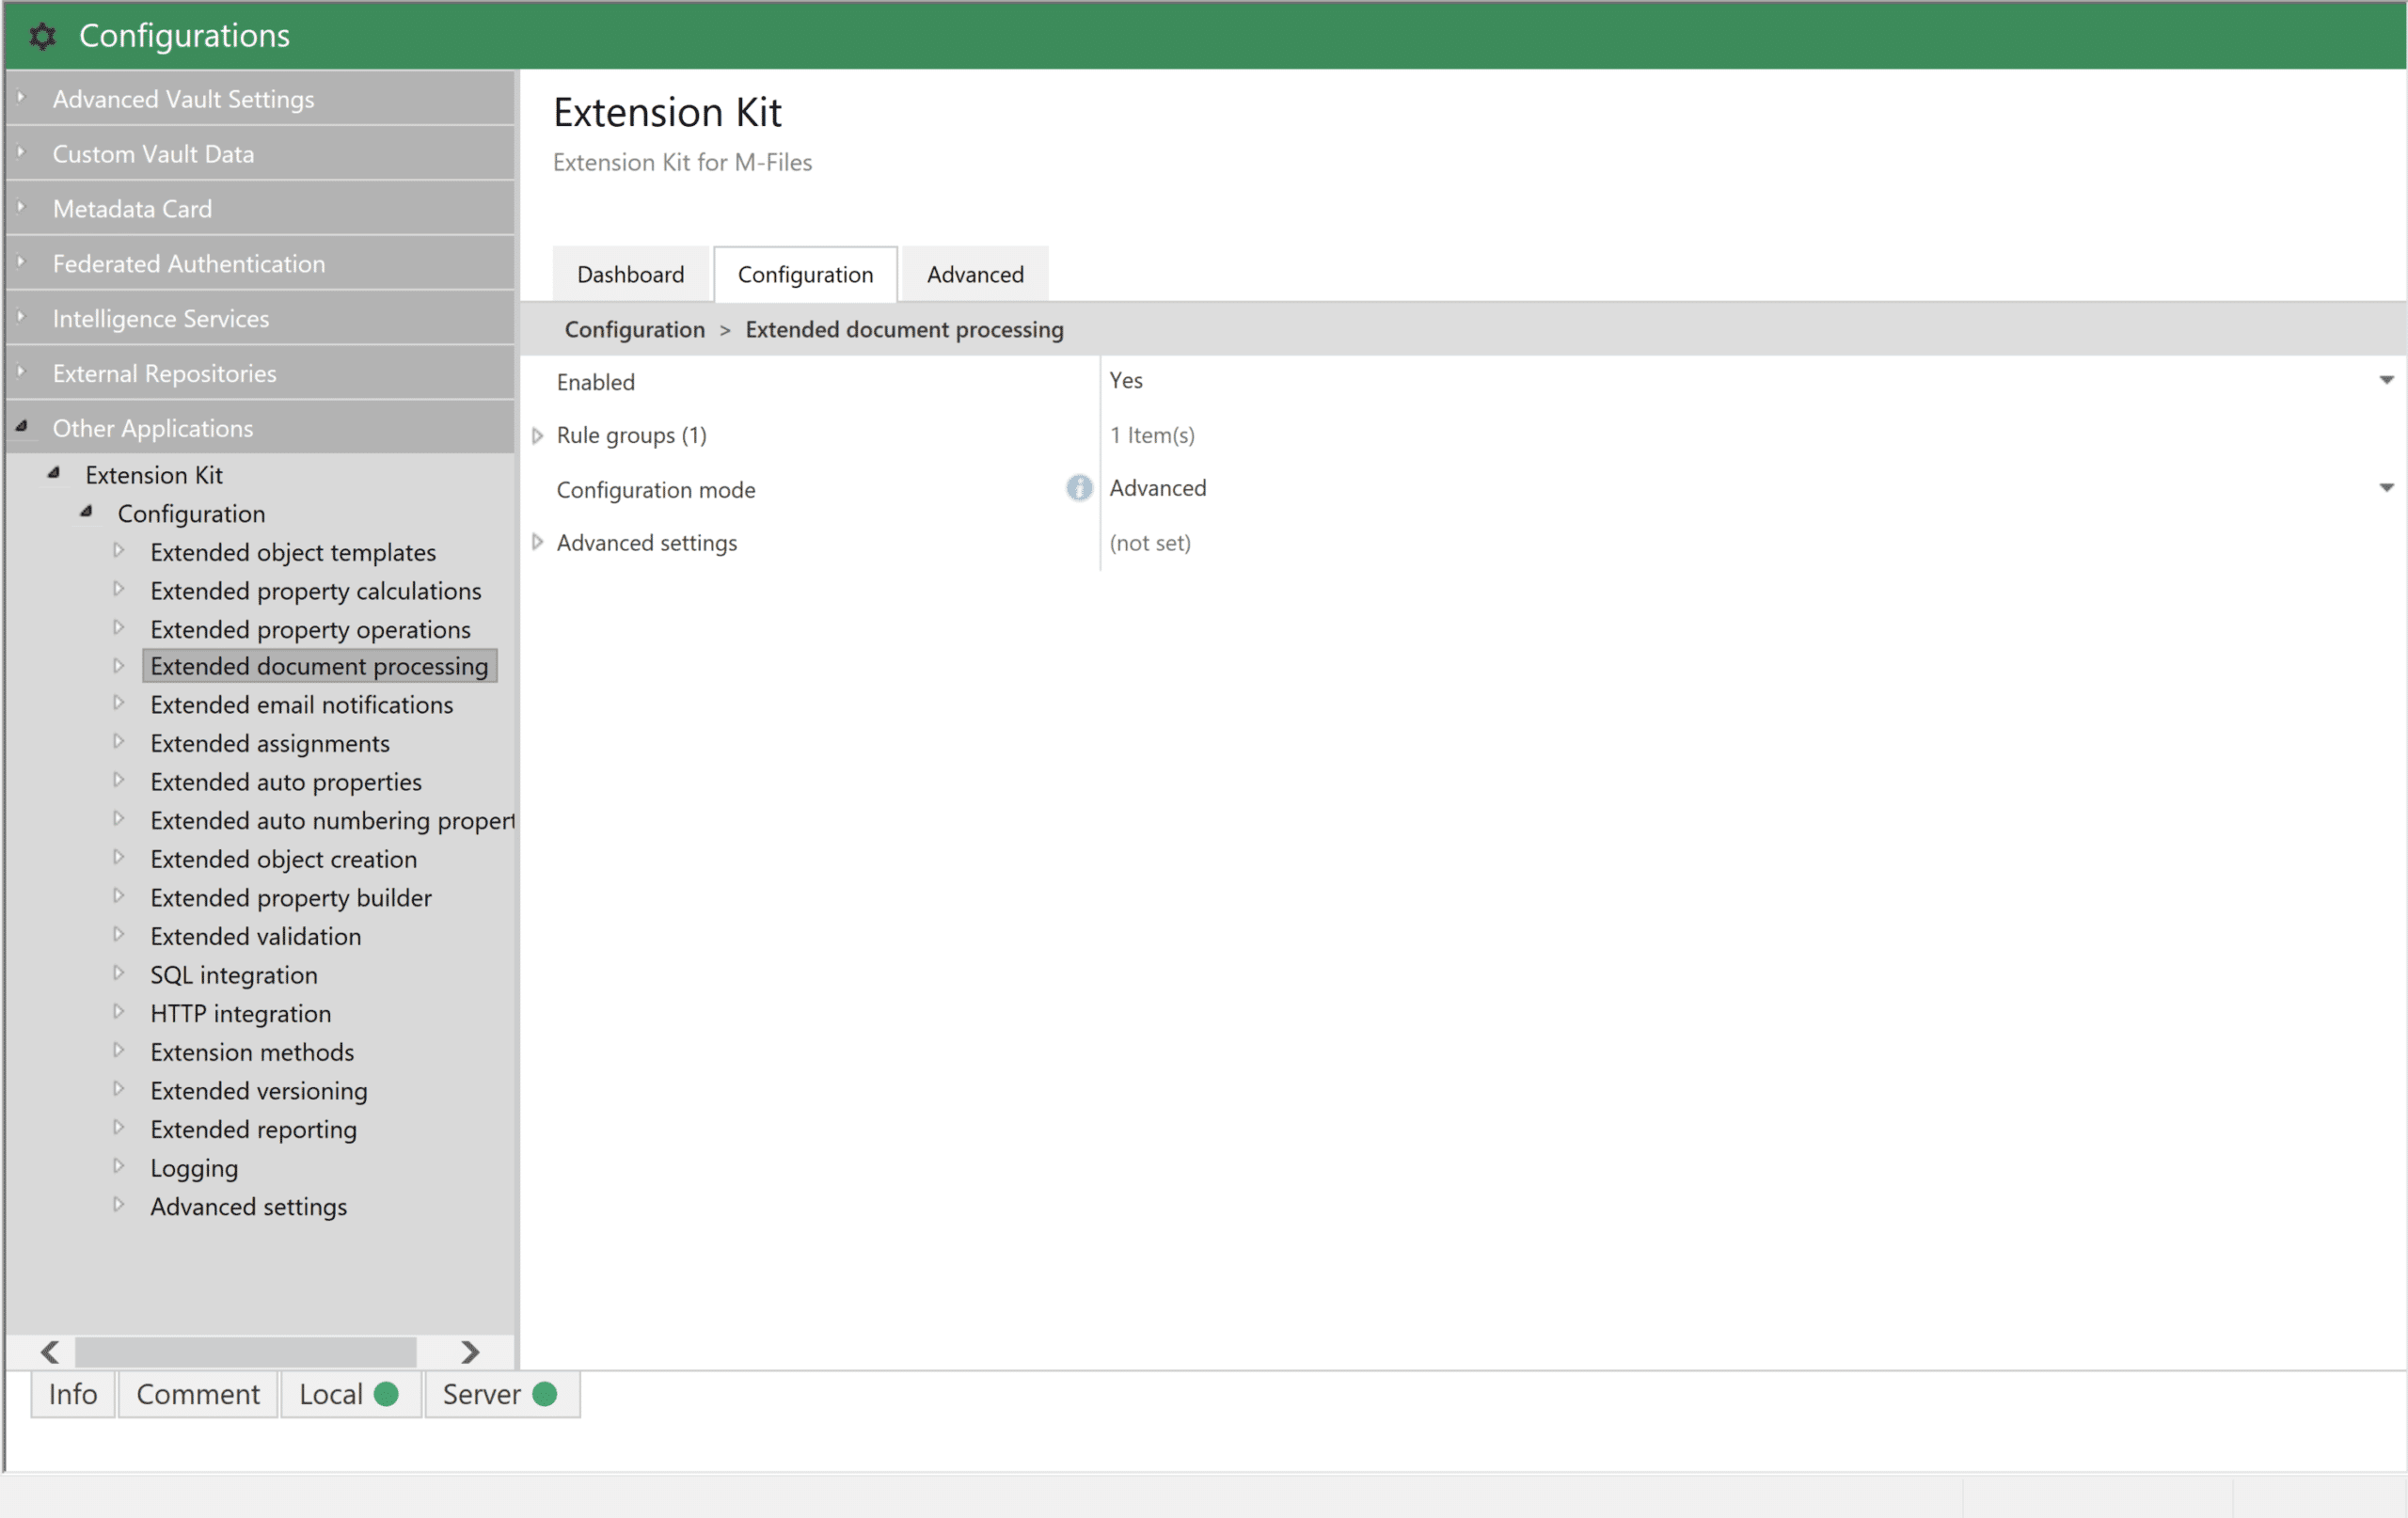Click the 1 Item(s) value
2408x1518 pixels.
[x=1152, y=435]
